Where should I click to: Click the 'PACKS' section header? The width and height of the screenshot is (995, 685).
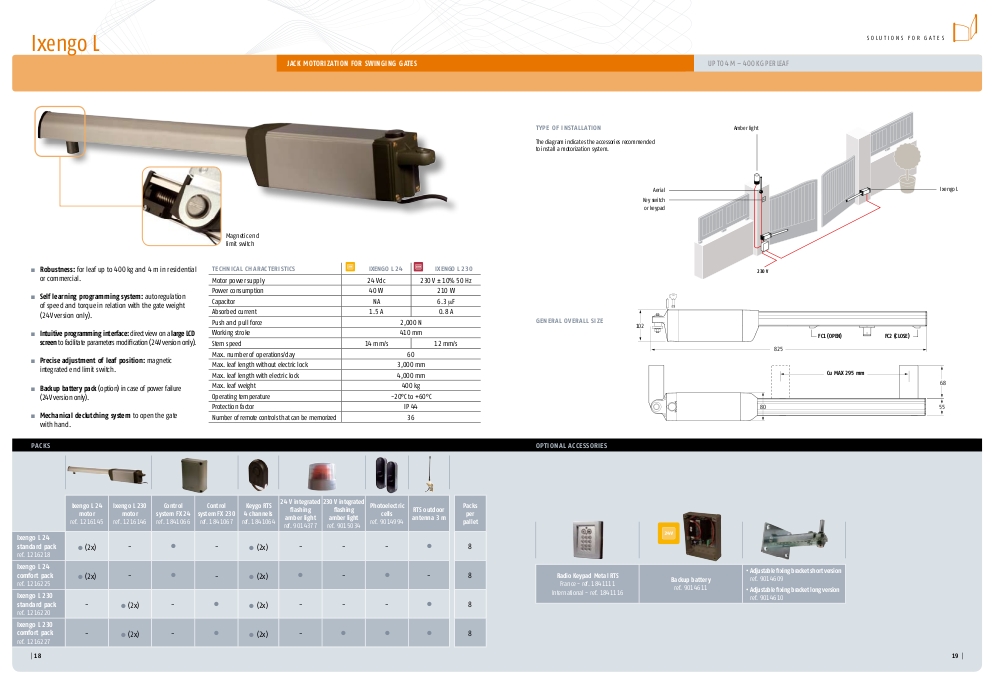(x=41, y=446)
